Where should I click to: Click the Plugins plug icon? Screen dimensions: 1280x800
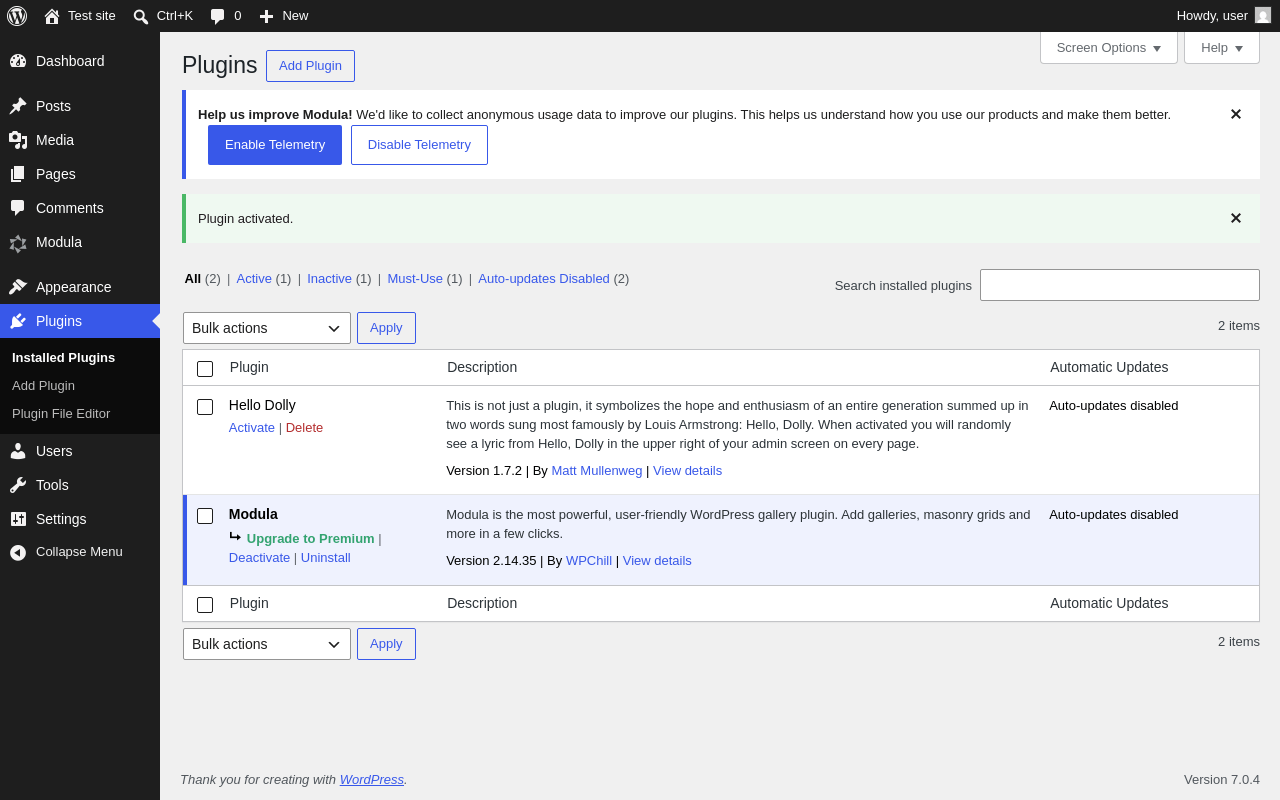(x=18, y=321)
